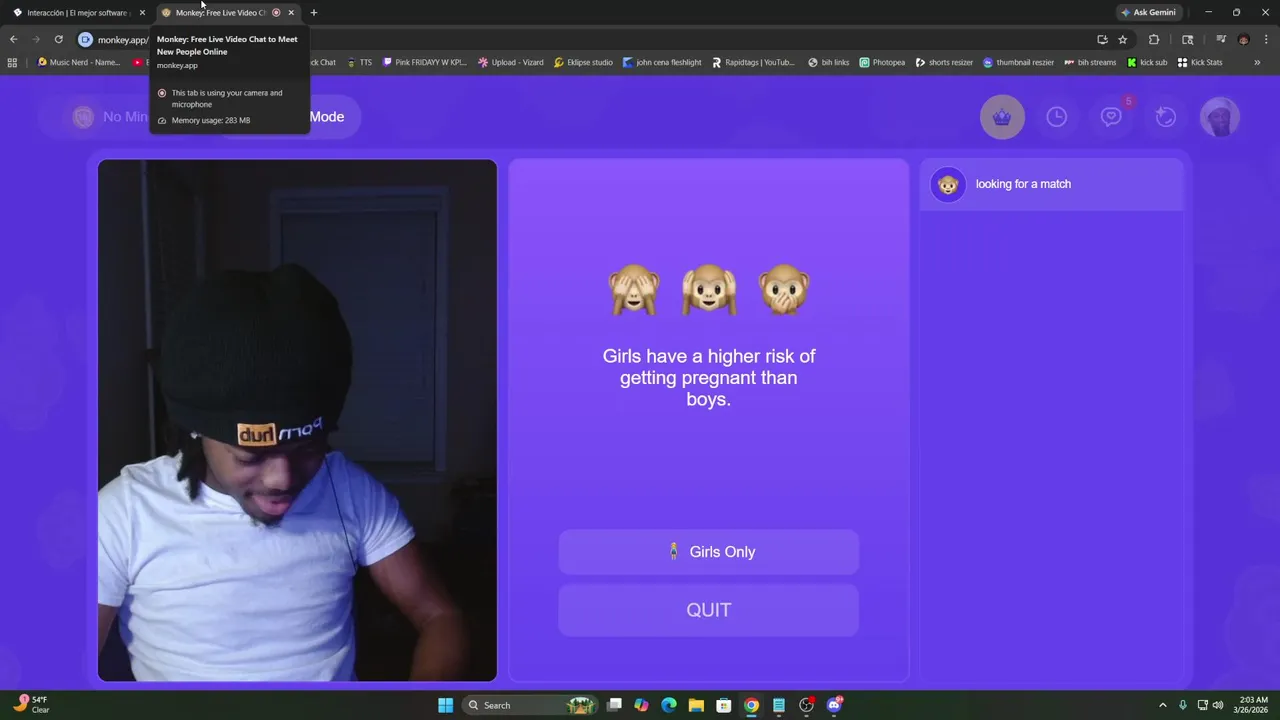Image resolution: width=1280 pixels, height=720 pixels.
Task: Open the Copilot icon on taskbar
Action: tap(641, 705)
